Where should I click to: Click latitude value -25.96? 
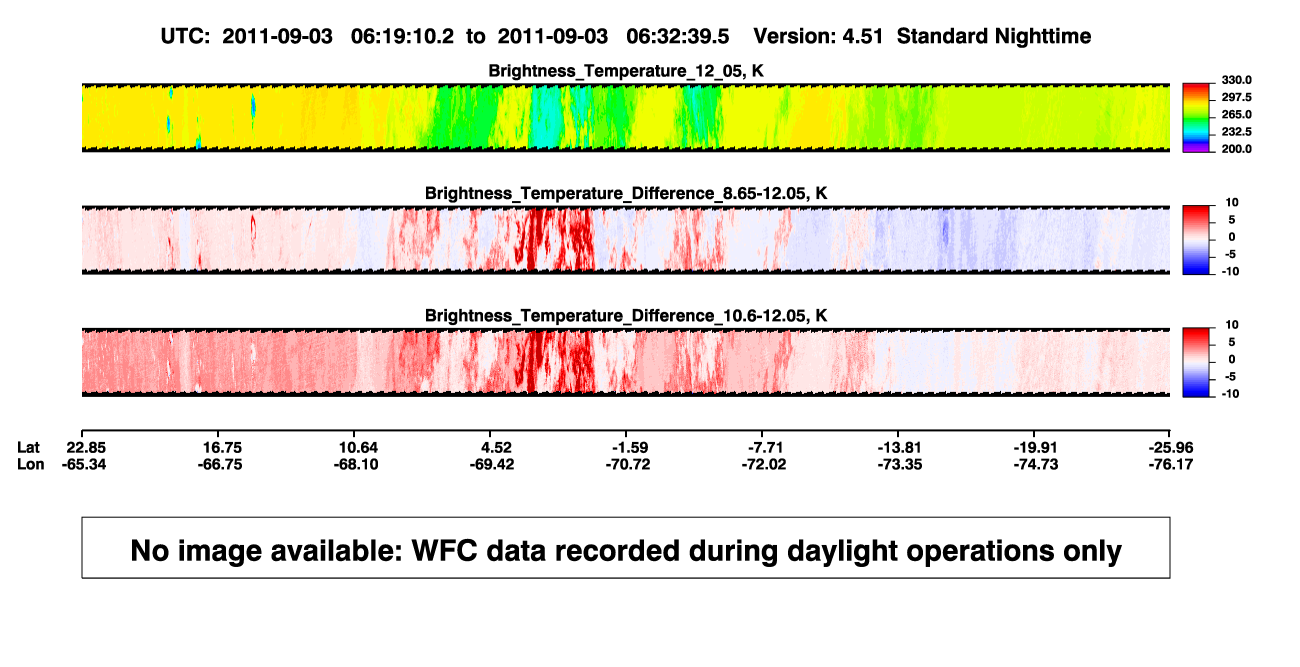point(1169,447)
